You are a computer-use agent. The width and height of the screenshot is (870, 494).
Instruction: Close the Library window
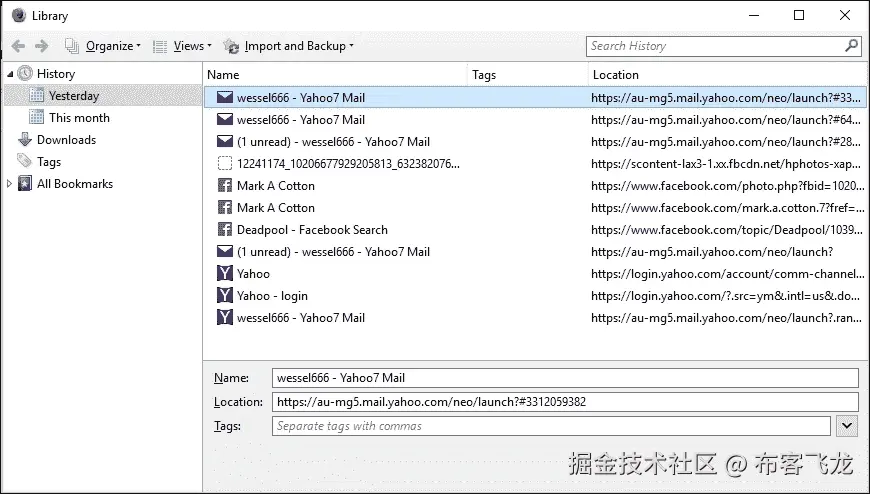844,15
